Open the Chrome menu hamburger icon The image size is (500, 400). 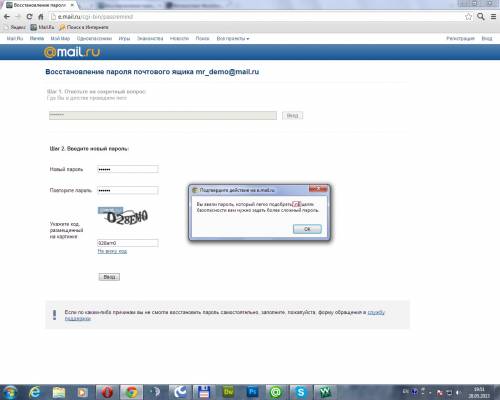coord(493,17)
